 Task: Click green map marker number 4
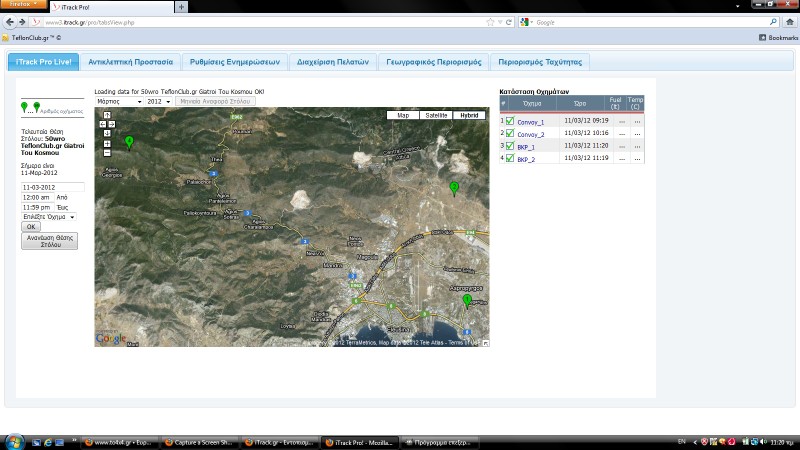[x=129, y=142]
